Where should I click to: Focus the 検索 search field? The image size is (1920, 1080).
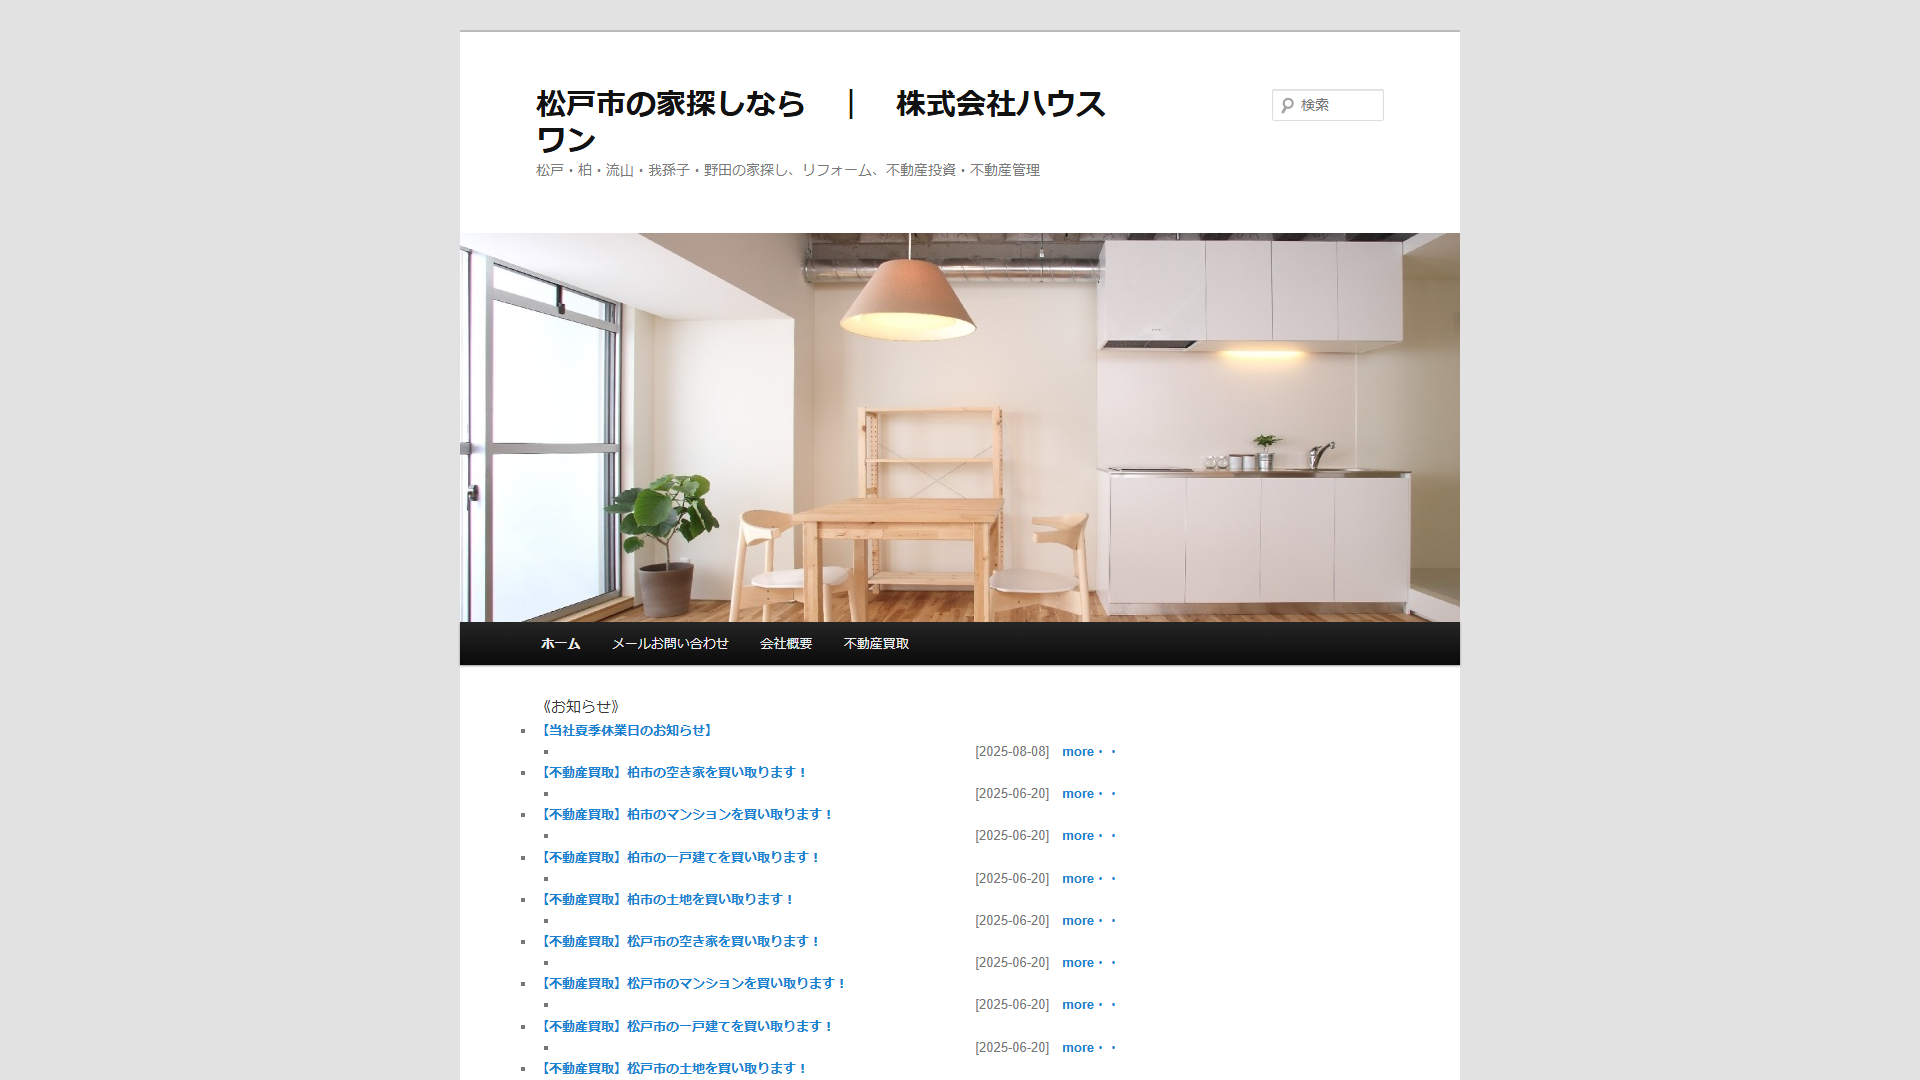1328,105
